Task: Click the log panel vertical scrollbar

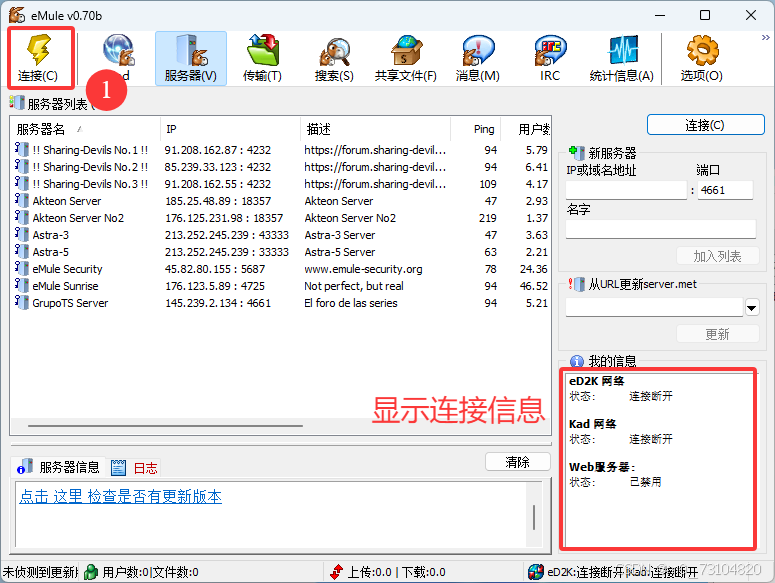Action: 534,517
